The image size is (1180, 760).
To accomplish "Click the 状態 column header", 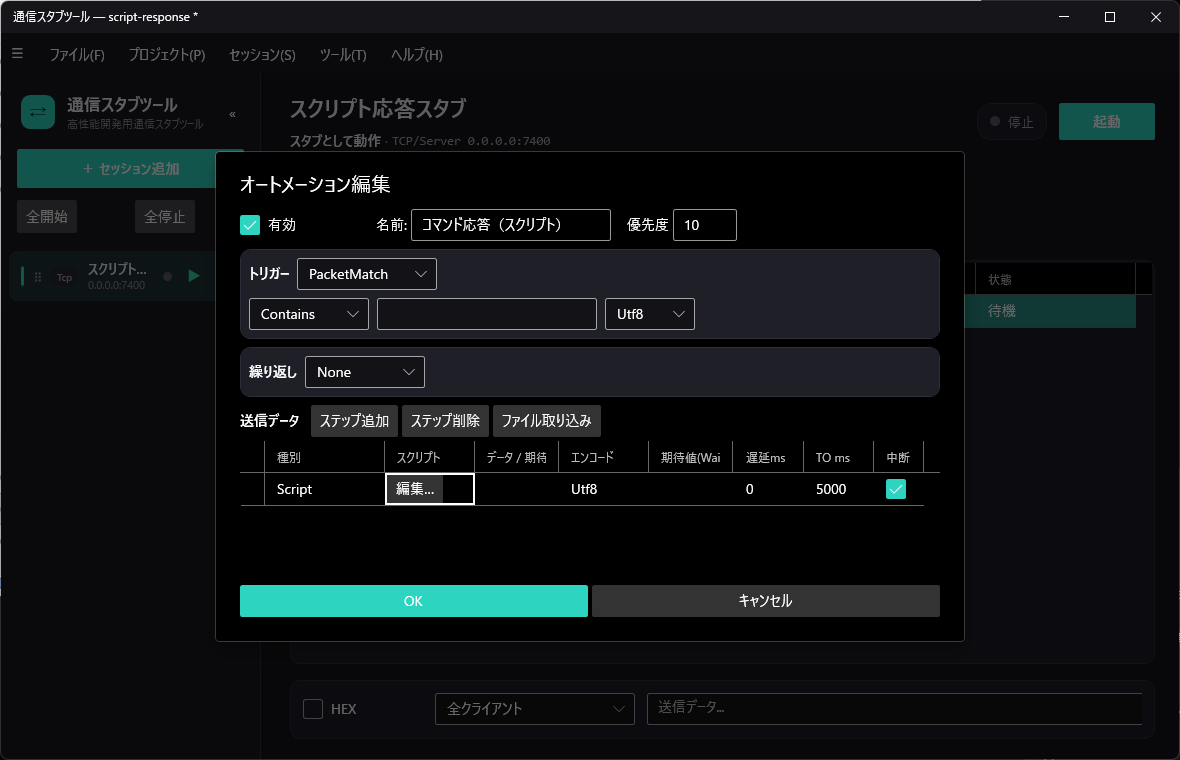I will click(x=1055, y=279).
